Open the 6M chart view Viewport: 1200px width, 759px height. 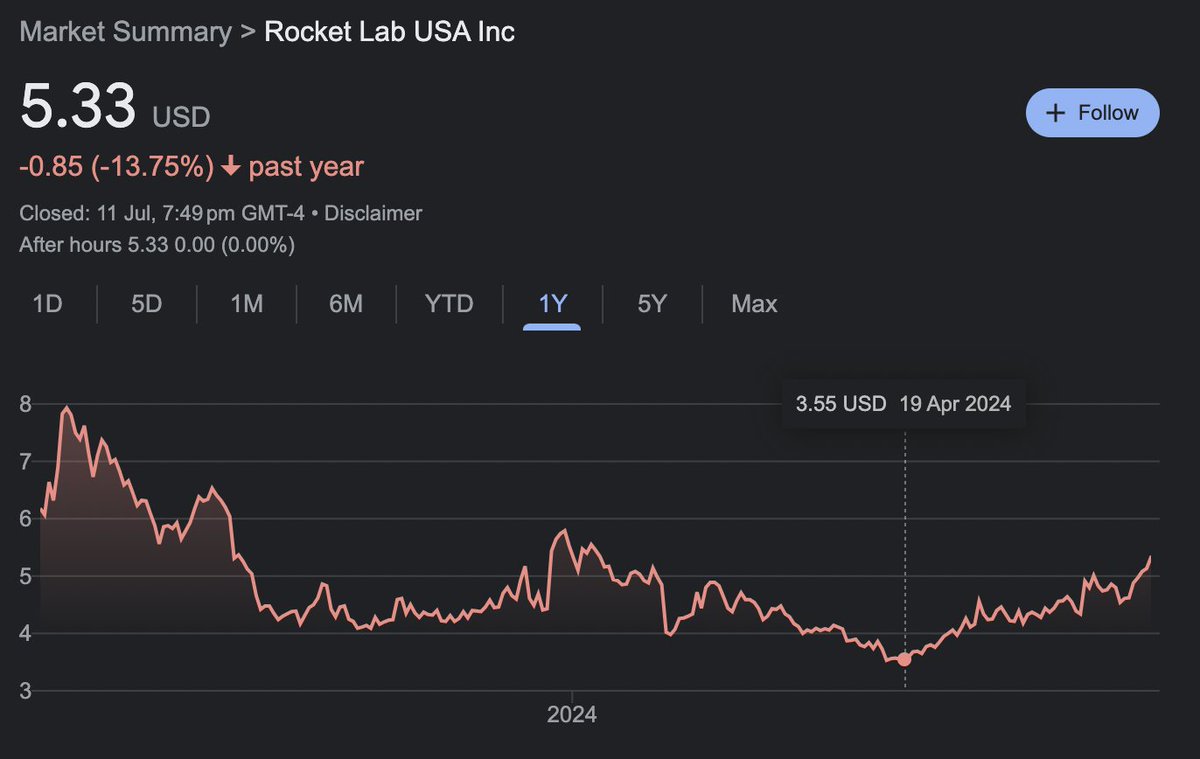pos(345,304)
